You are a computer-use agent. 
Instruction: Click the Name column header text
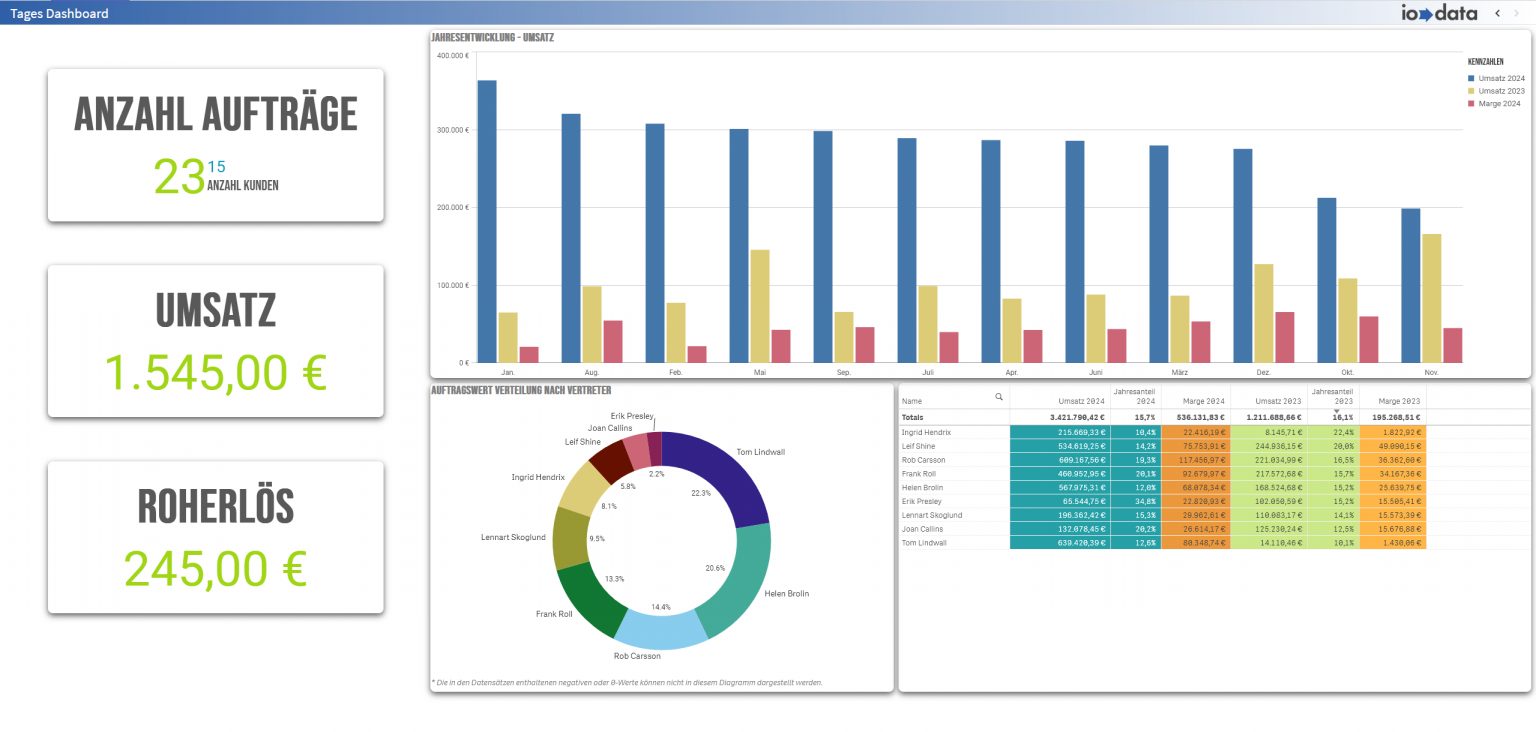pos(911,400)
